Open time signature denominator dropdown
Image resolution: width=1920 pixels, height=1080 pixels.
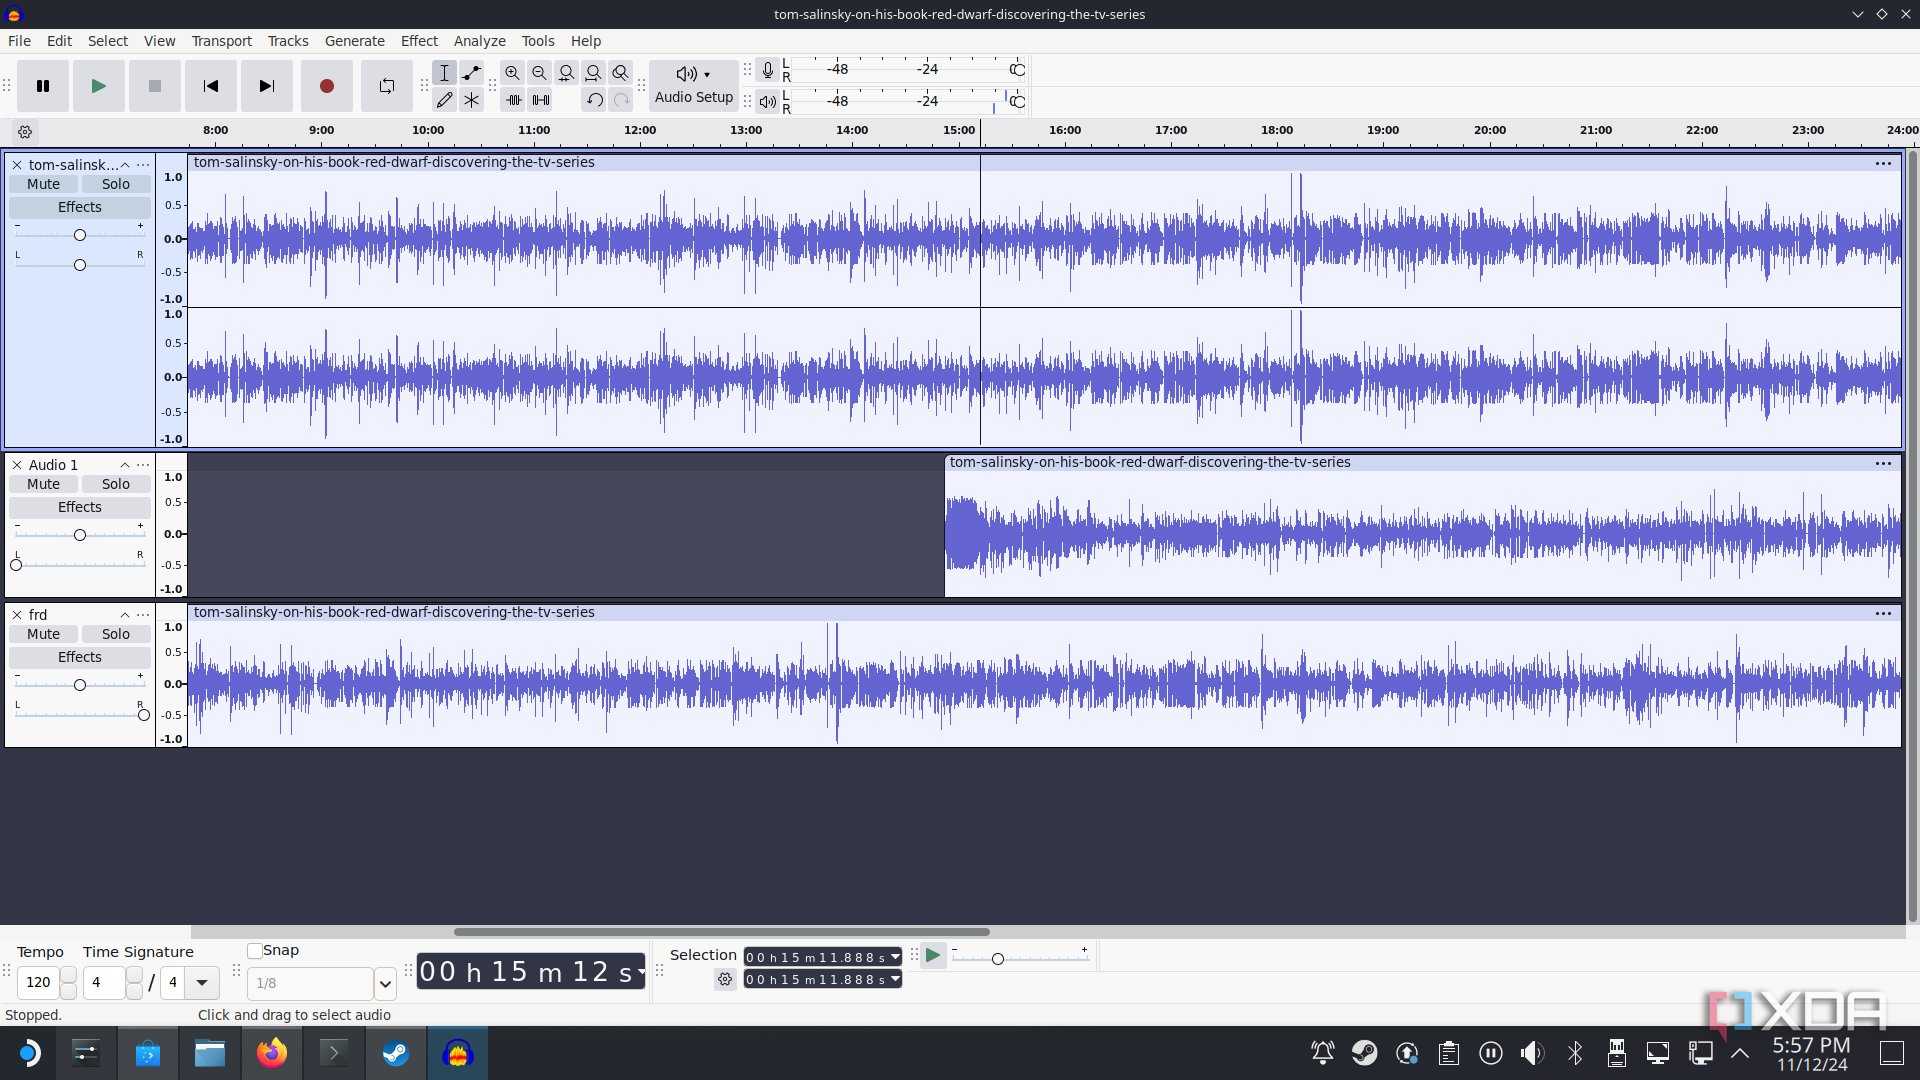coord(202,983)
